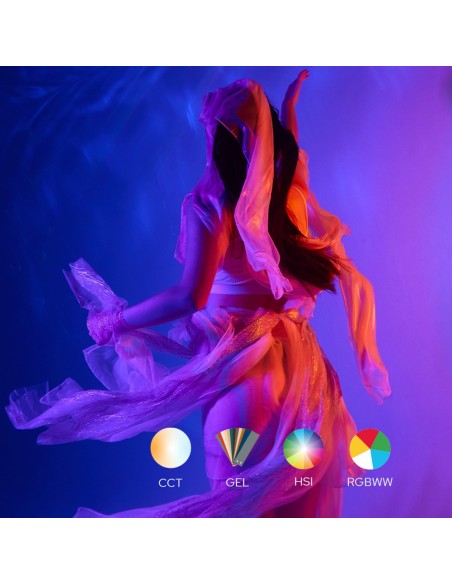Click the CCT text label
Viewport: 452px width, 584px height.
(170, 483)
